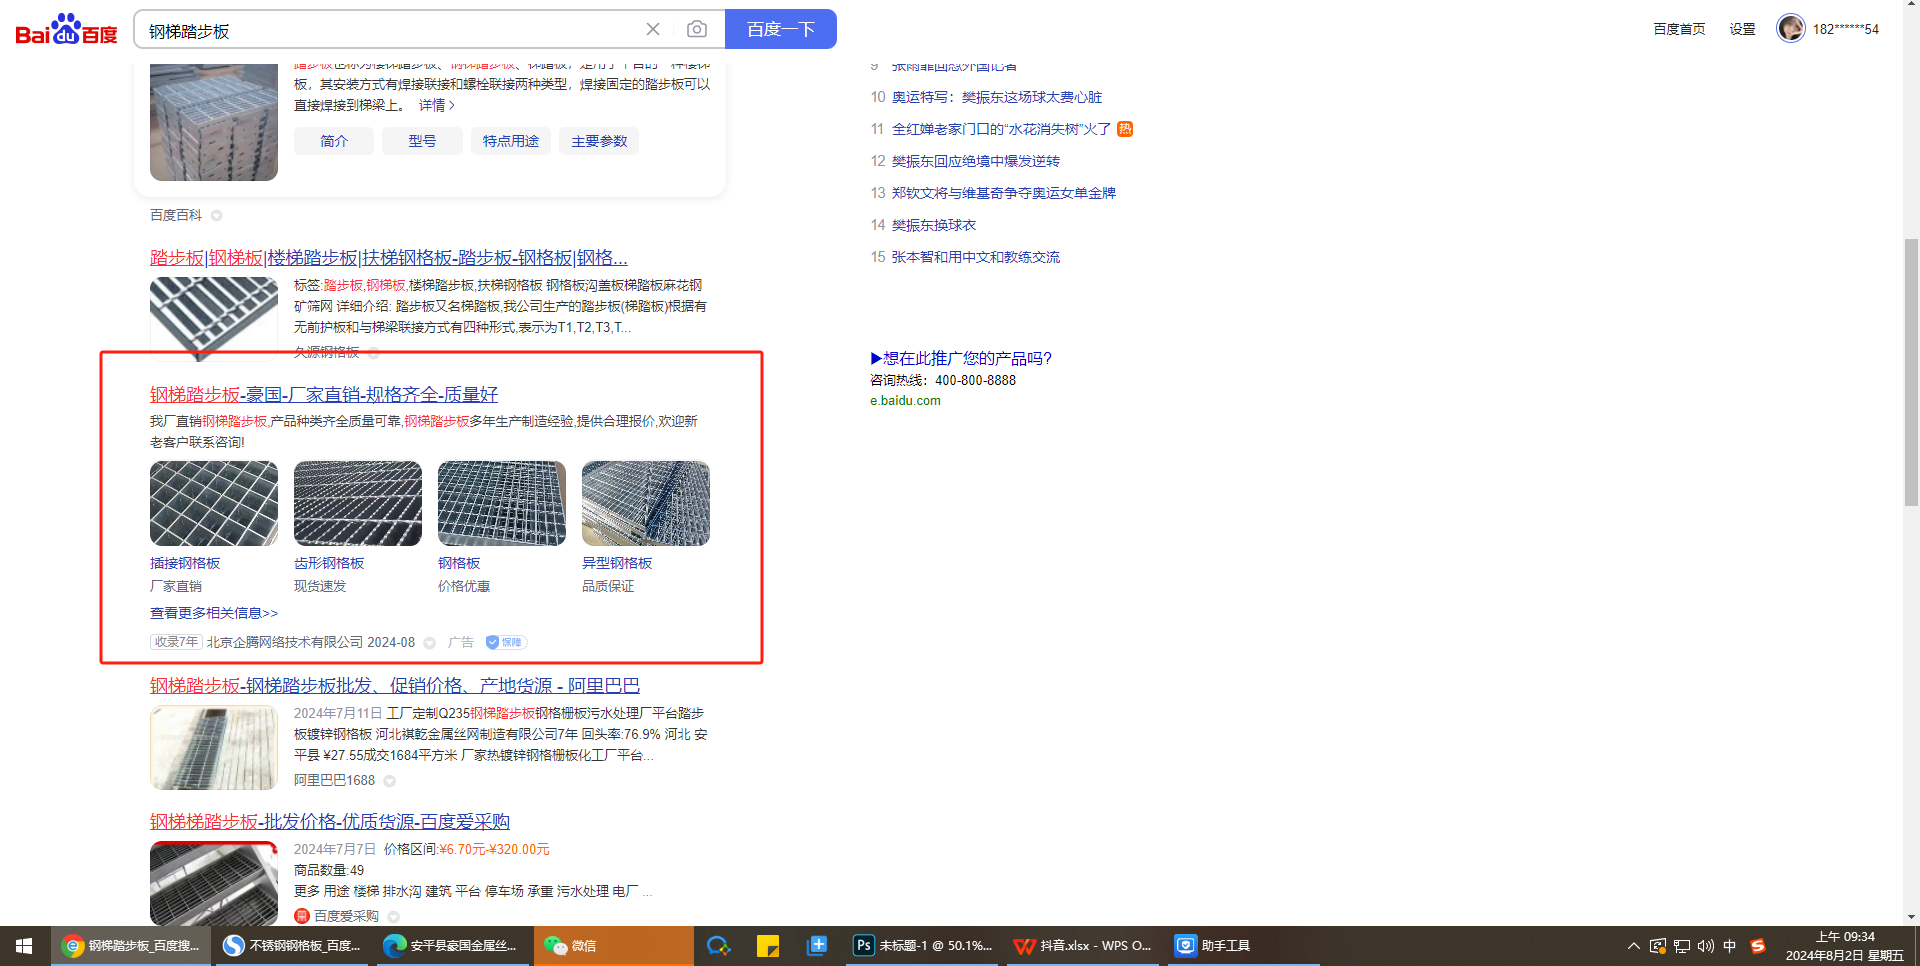Open the 踏步板|钢梯板|楼梯踏步板 result title
This screenshot has width=1920, height=966.
coord(389,258)
